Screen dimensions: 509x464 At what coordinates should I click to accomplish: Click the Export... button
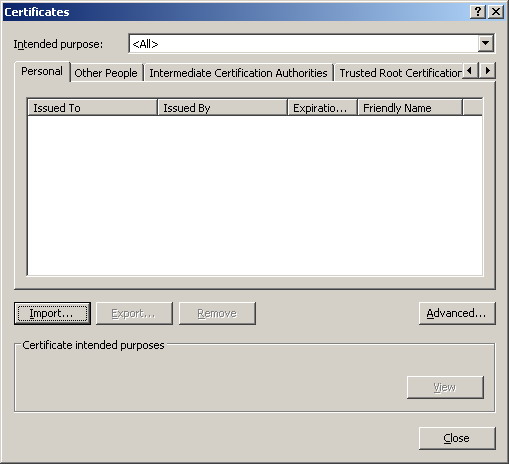point(134,313)
